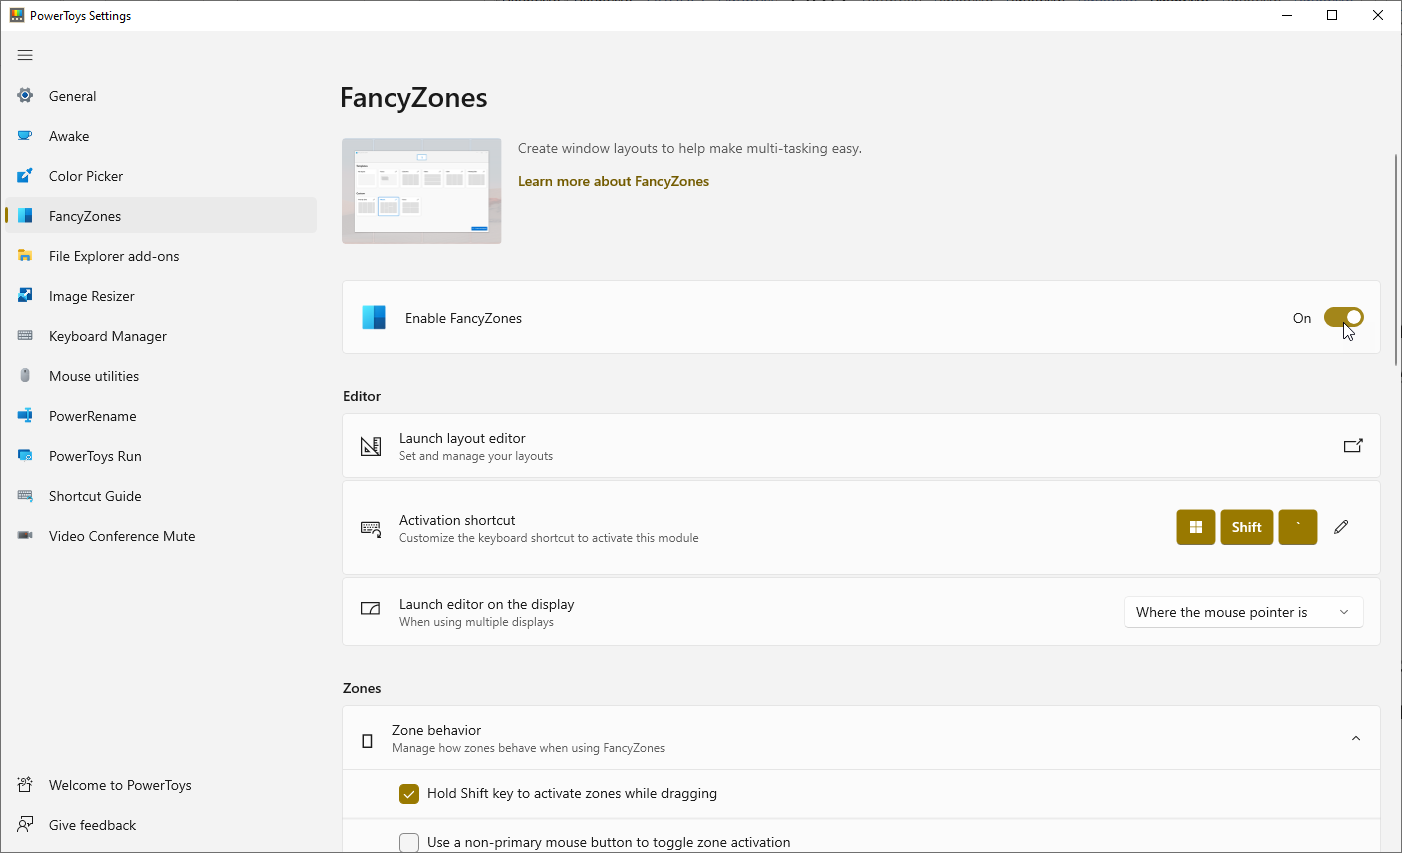Click the Activation shortcut keyboard icon
Screen dimensions: 1402x853
pos(371,528)
